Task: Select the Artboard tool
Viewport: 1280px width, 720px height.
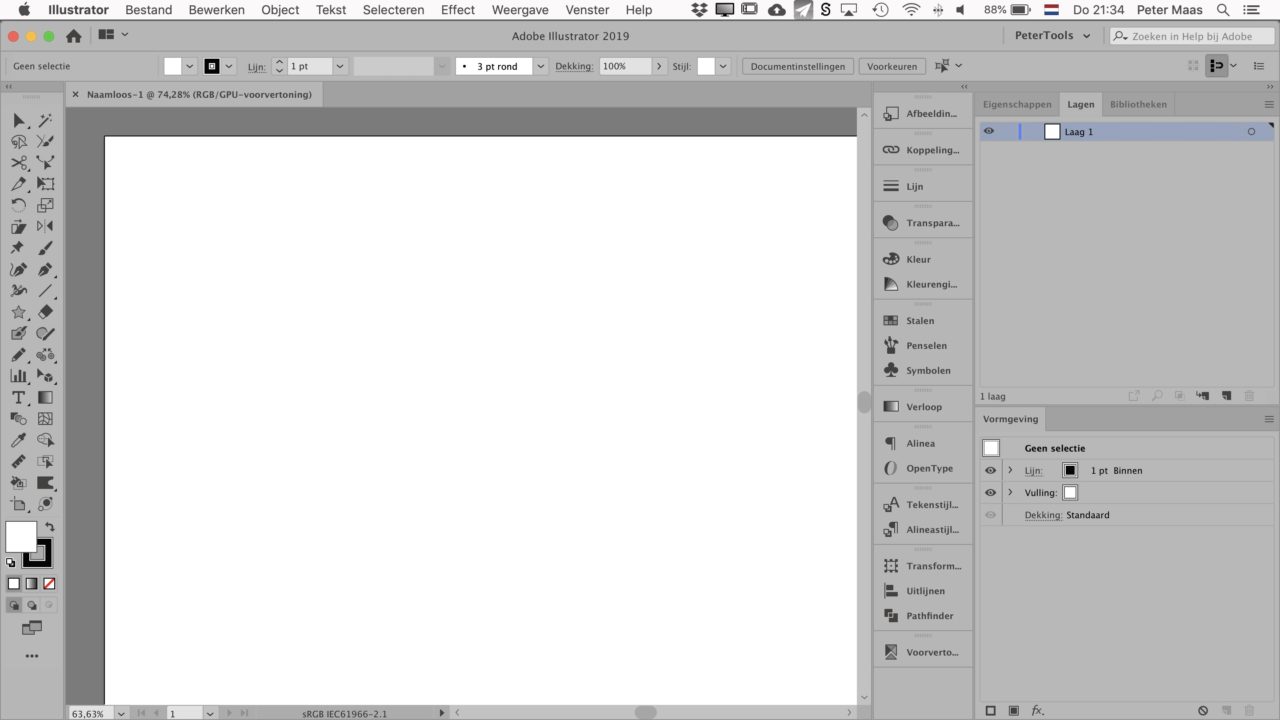Action: [19, 505]
